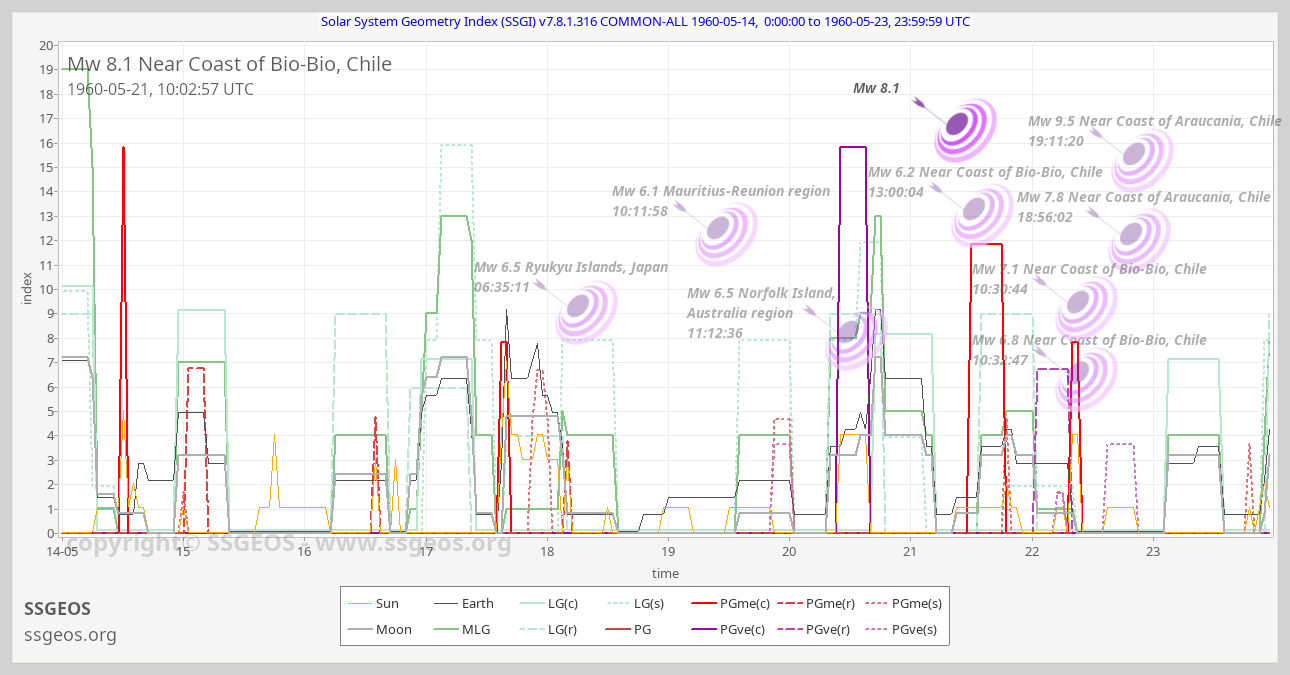Toggle the MLG series in the legend

coord(462,629)
